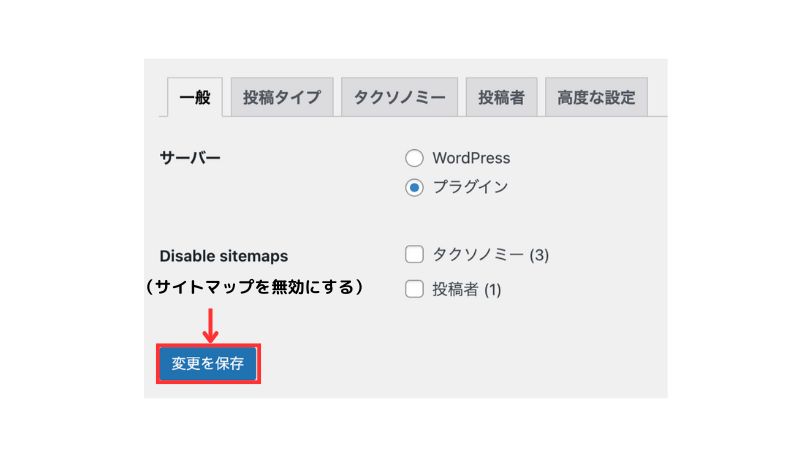Screen dimensions: 812x457
Task: Go to the 投稿者 tab
Action: [501, 98]
